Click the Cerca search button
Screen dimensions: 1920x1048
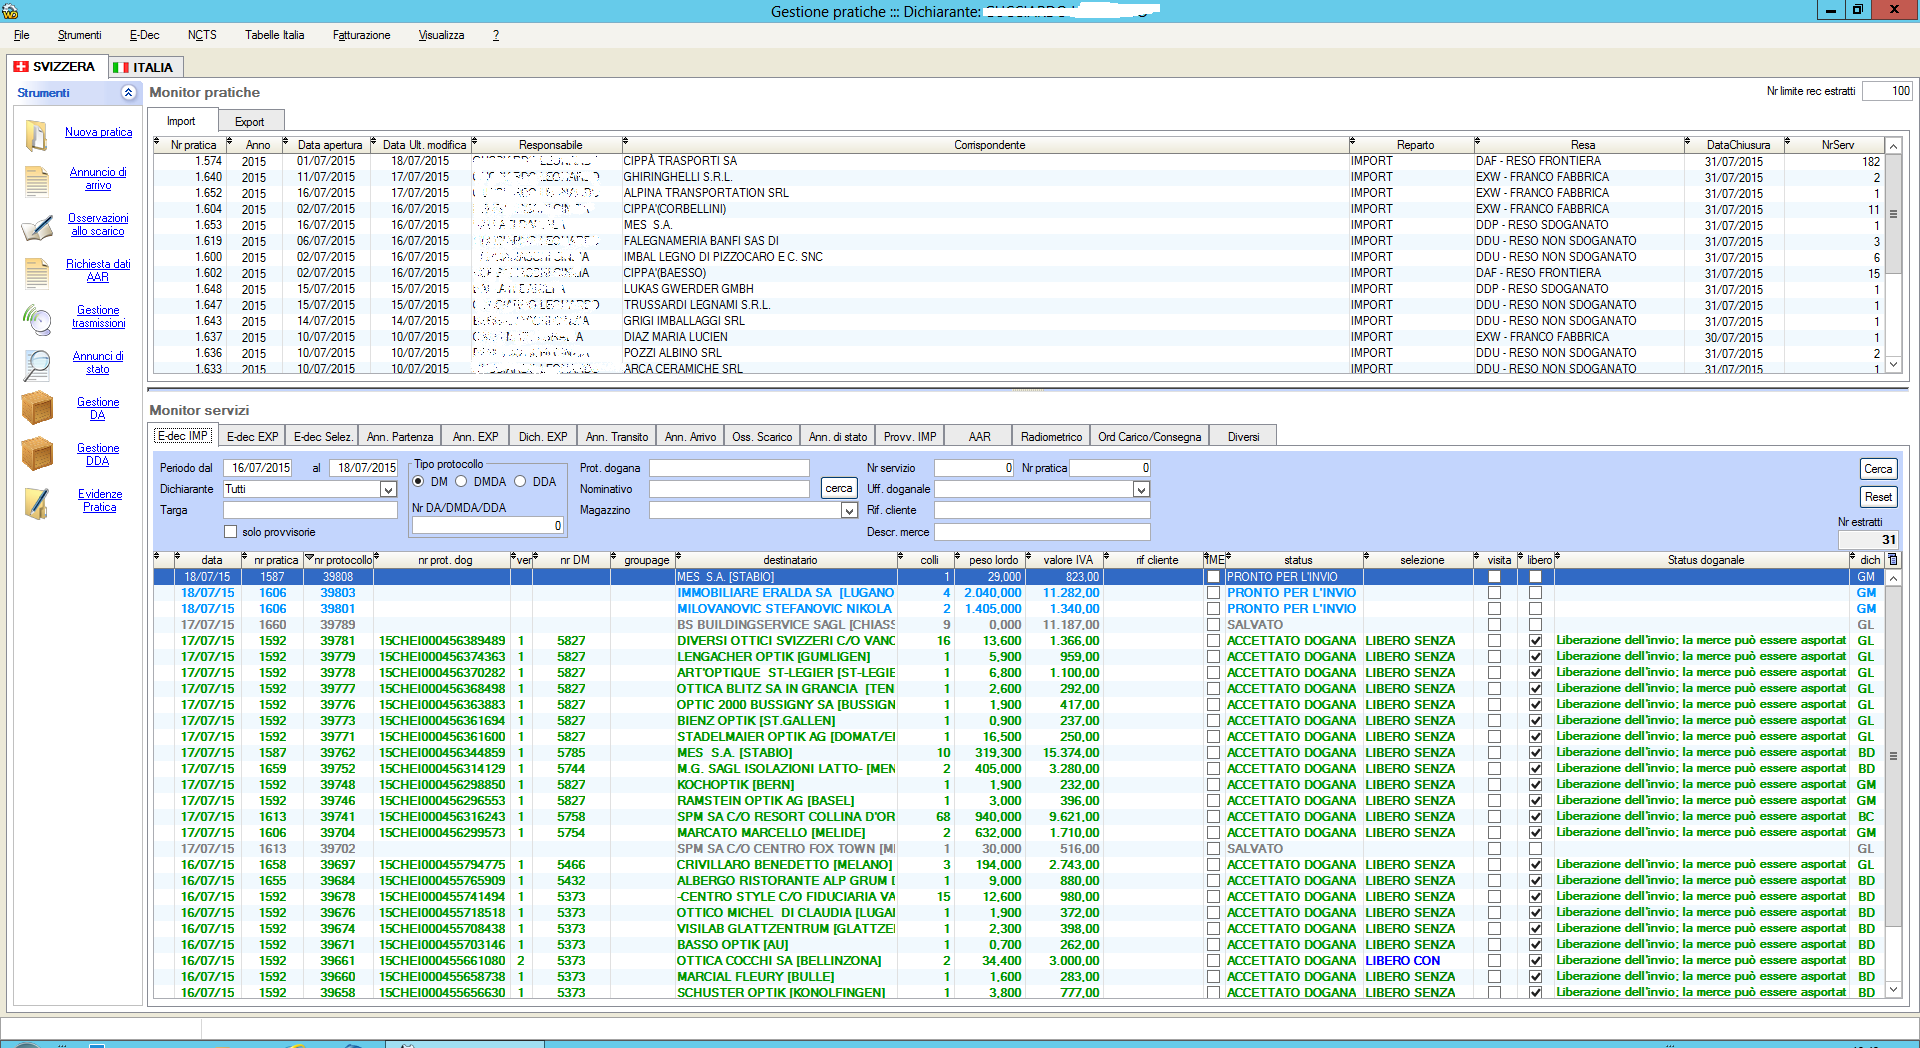(1877, 469)
